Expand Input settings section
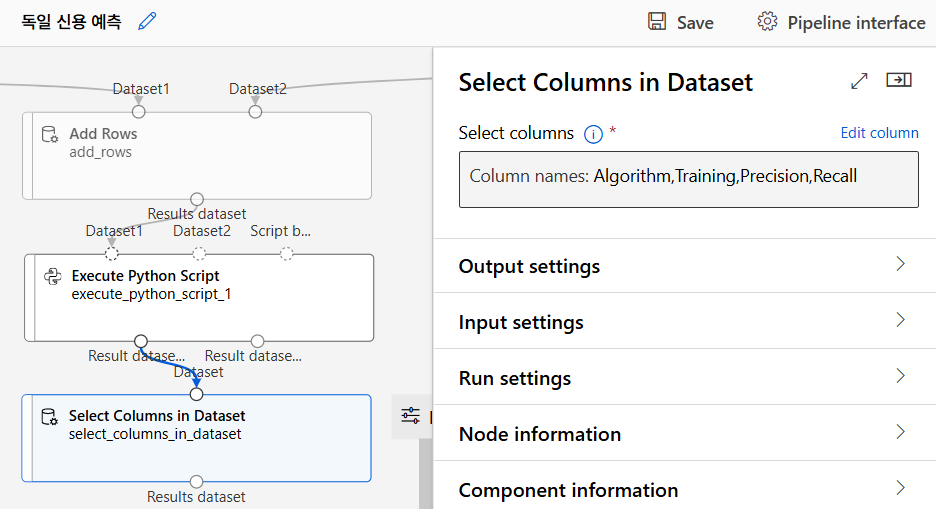 click(x=900, y=321)
